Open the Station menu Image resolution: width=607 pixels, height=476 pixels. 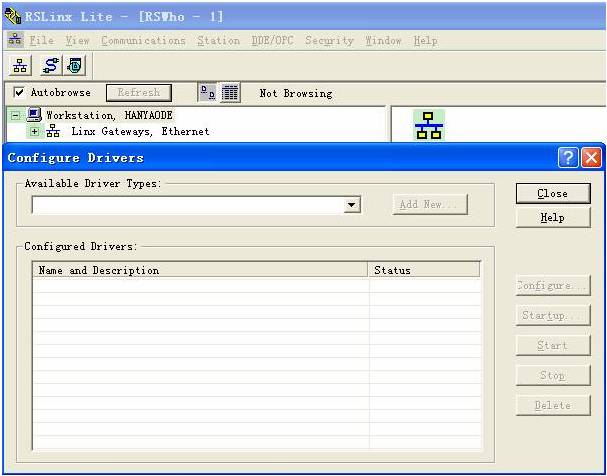coord(218,40)
